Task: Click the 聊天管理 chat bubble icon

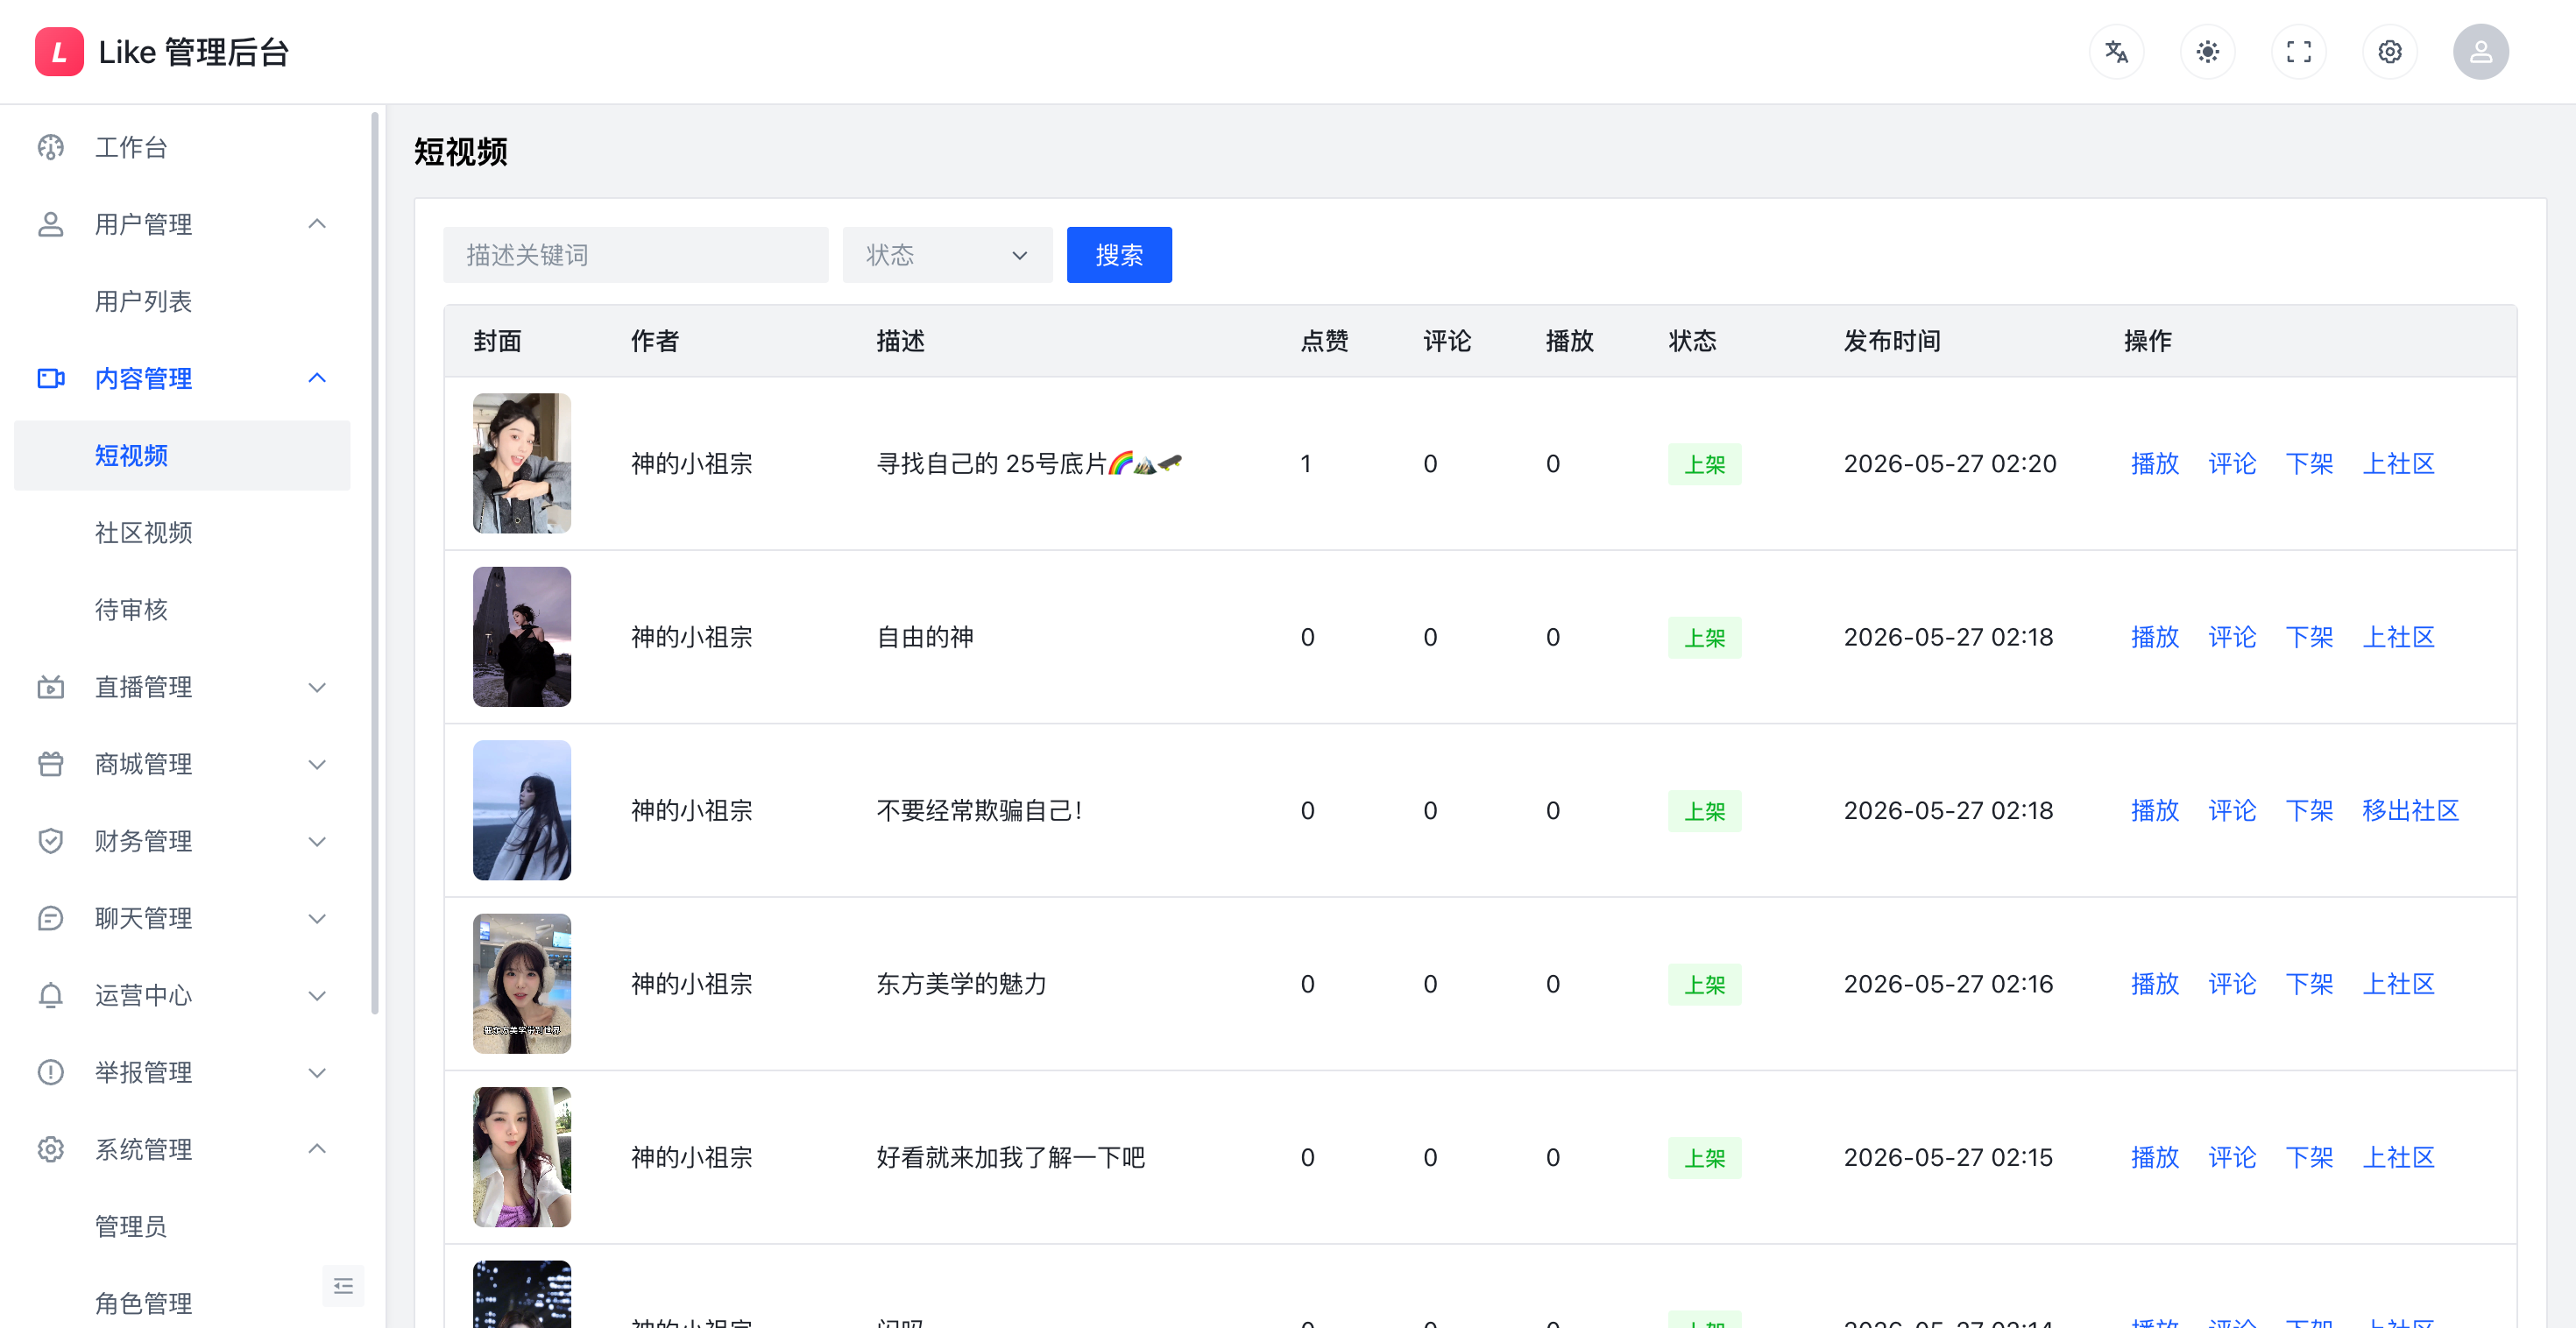Action: tap(51, 918)
